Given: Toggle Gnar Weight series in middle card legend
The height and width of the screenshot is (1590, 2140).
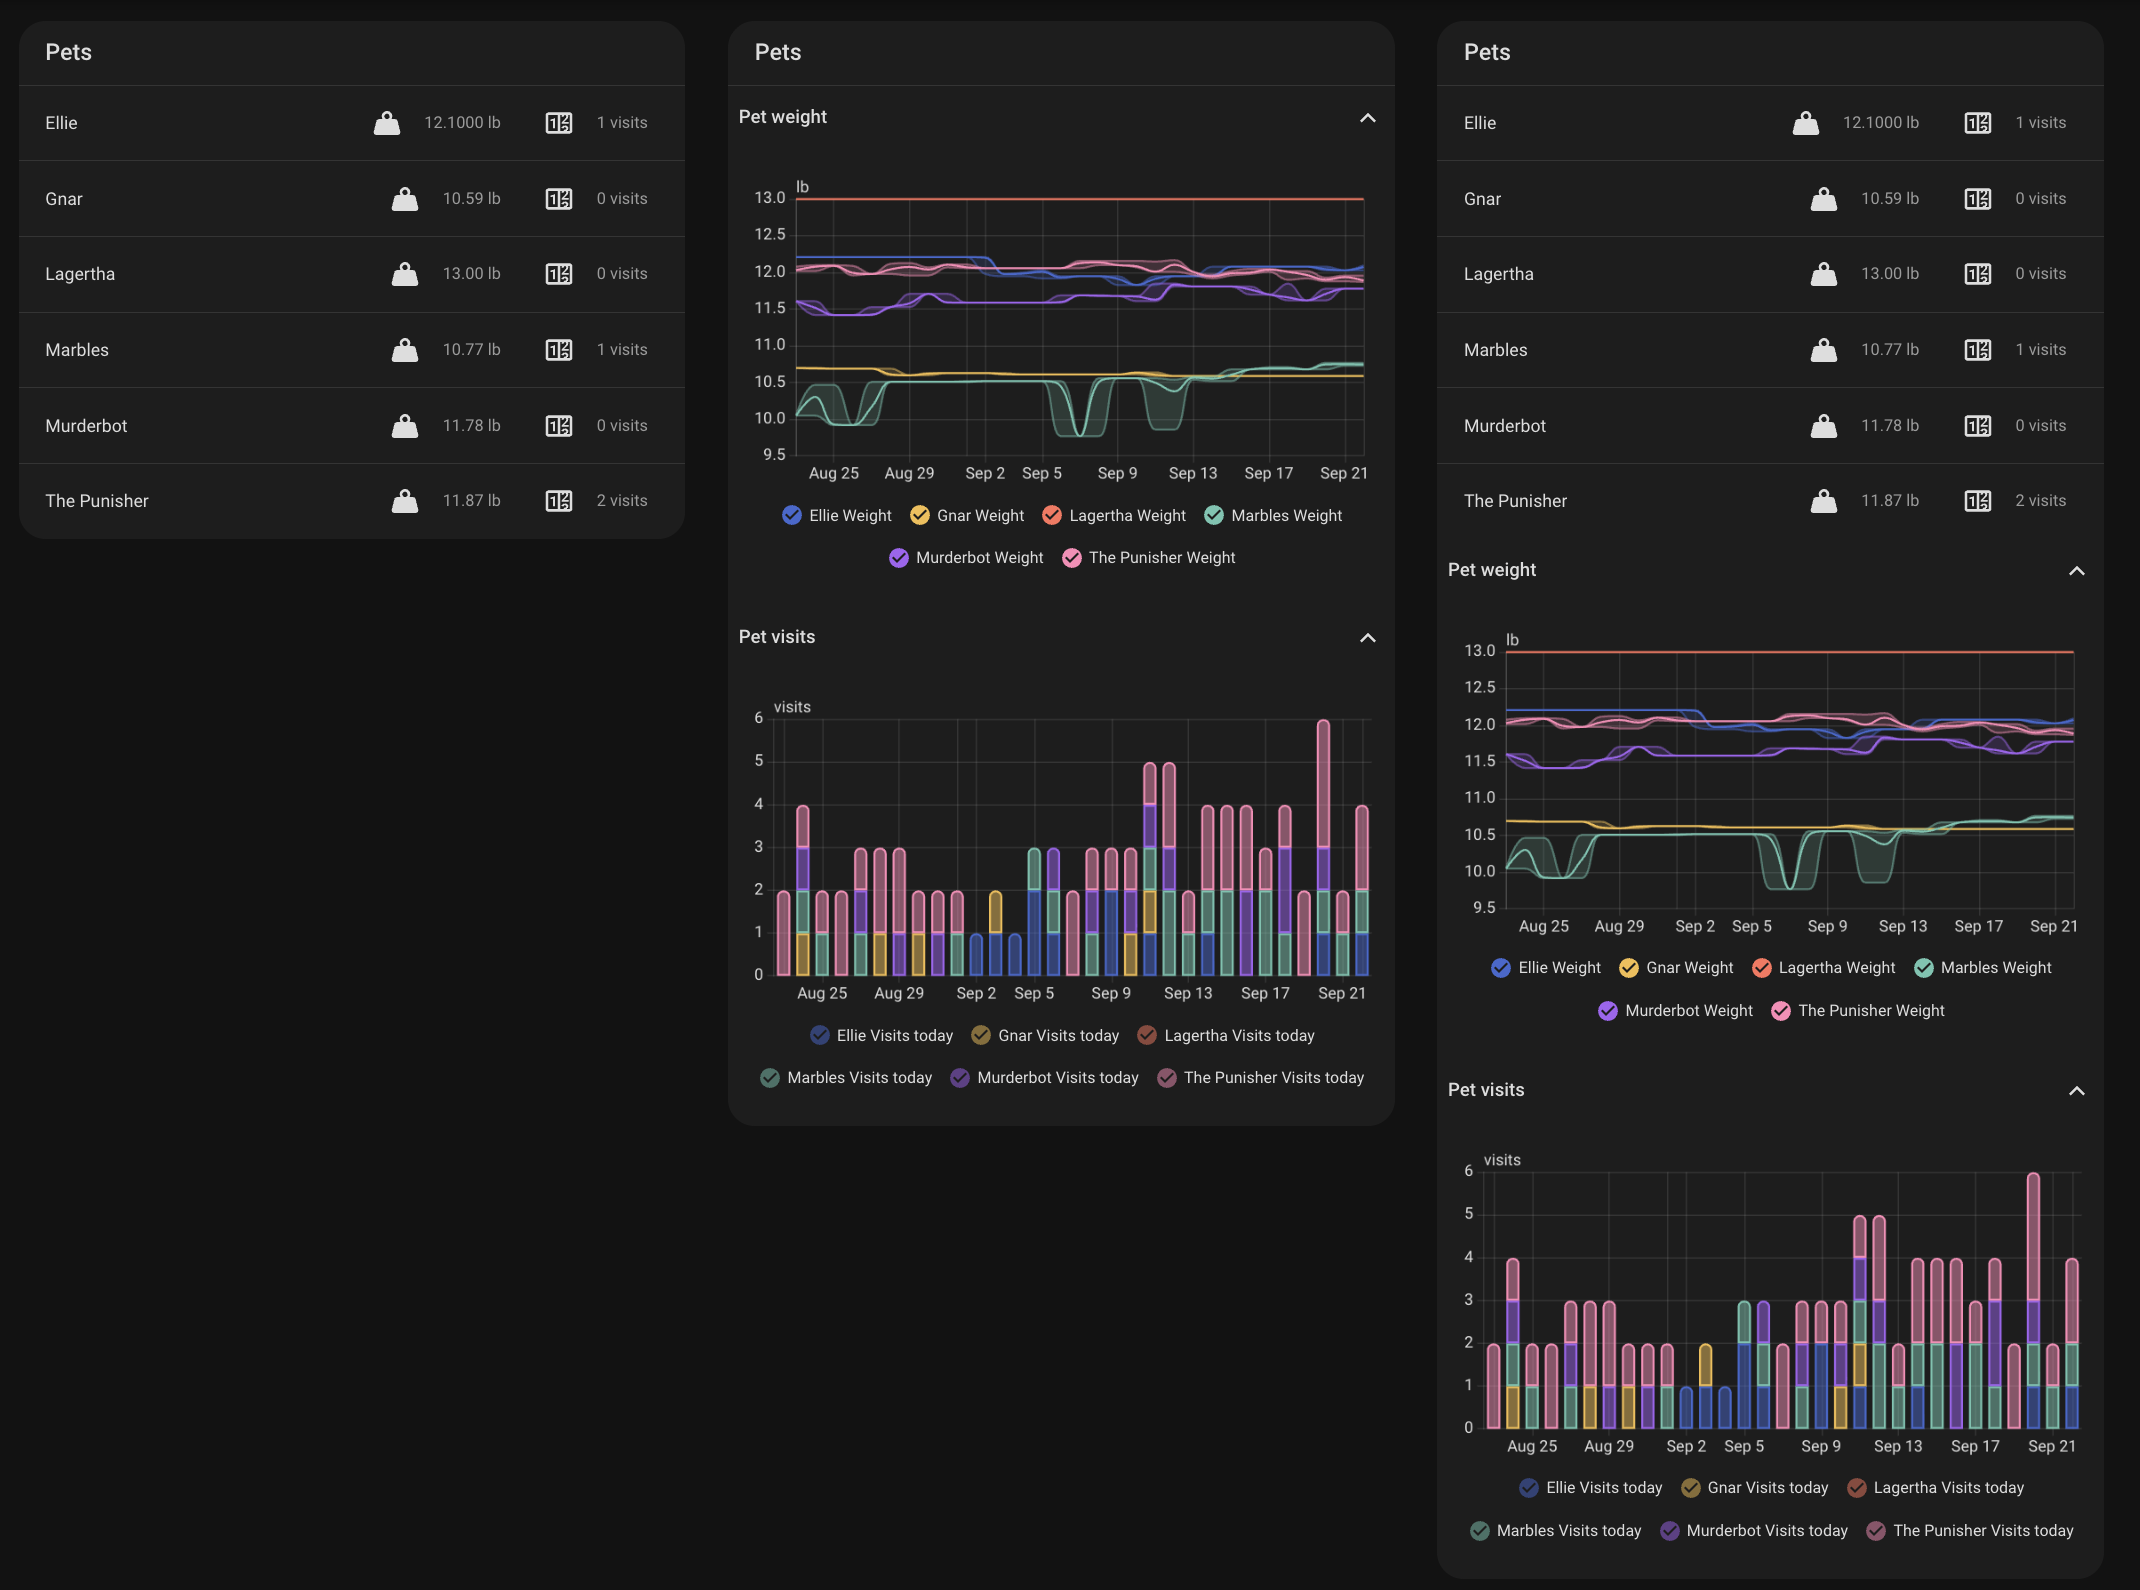Looking at the screenshot, I should (967, 516).
